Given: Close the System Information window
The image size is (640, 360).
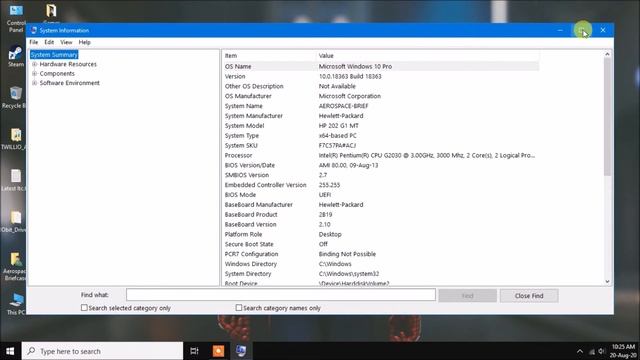Looking at the screenshot, I should 603,30.
